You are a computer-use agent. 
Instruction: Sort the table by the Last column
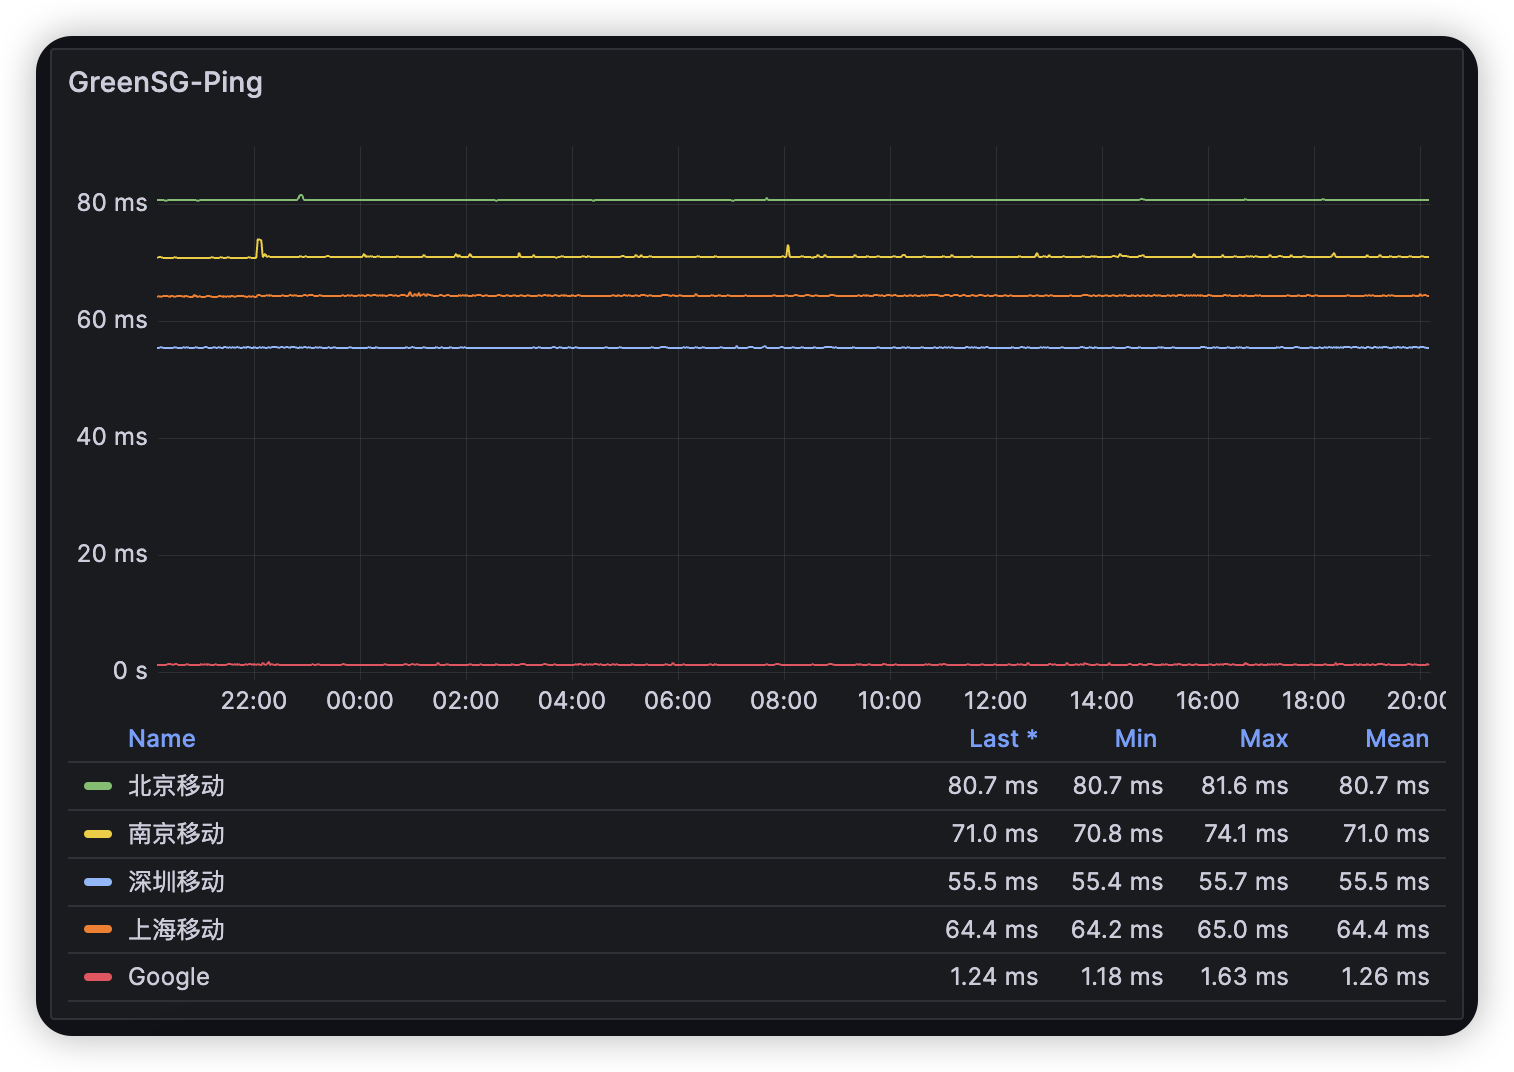click(1003, 738)
